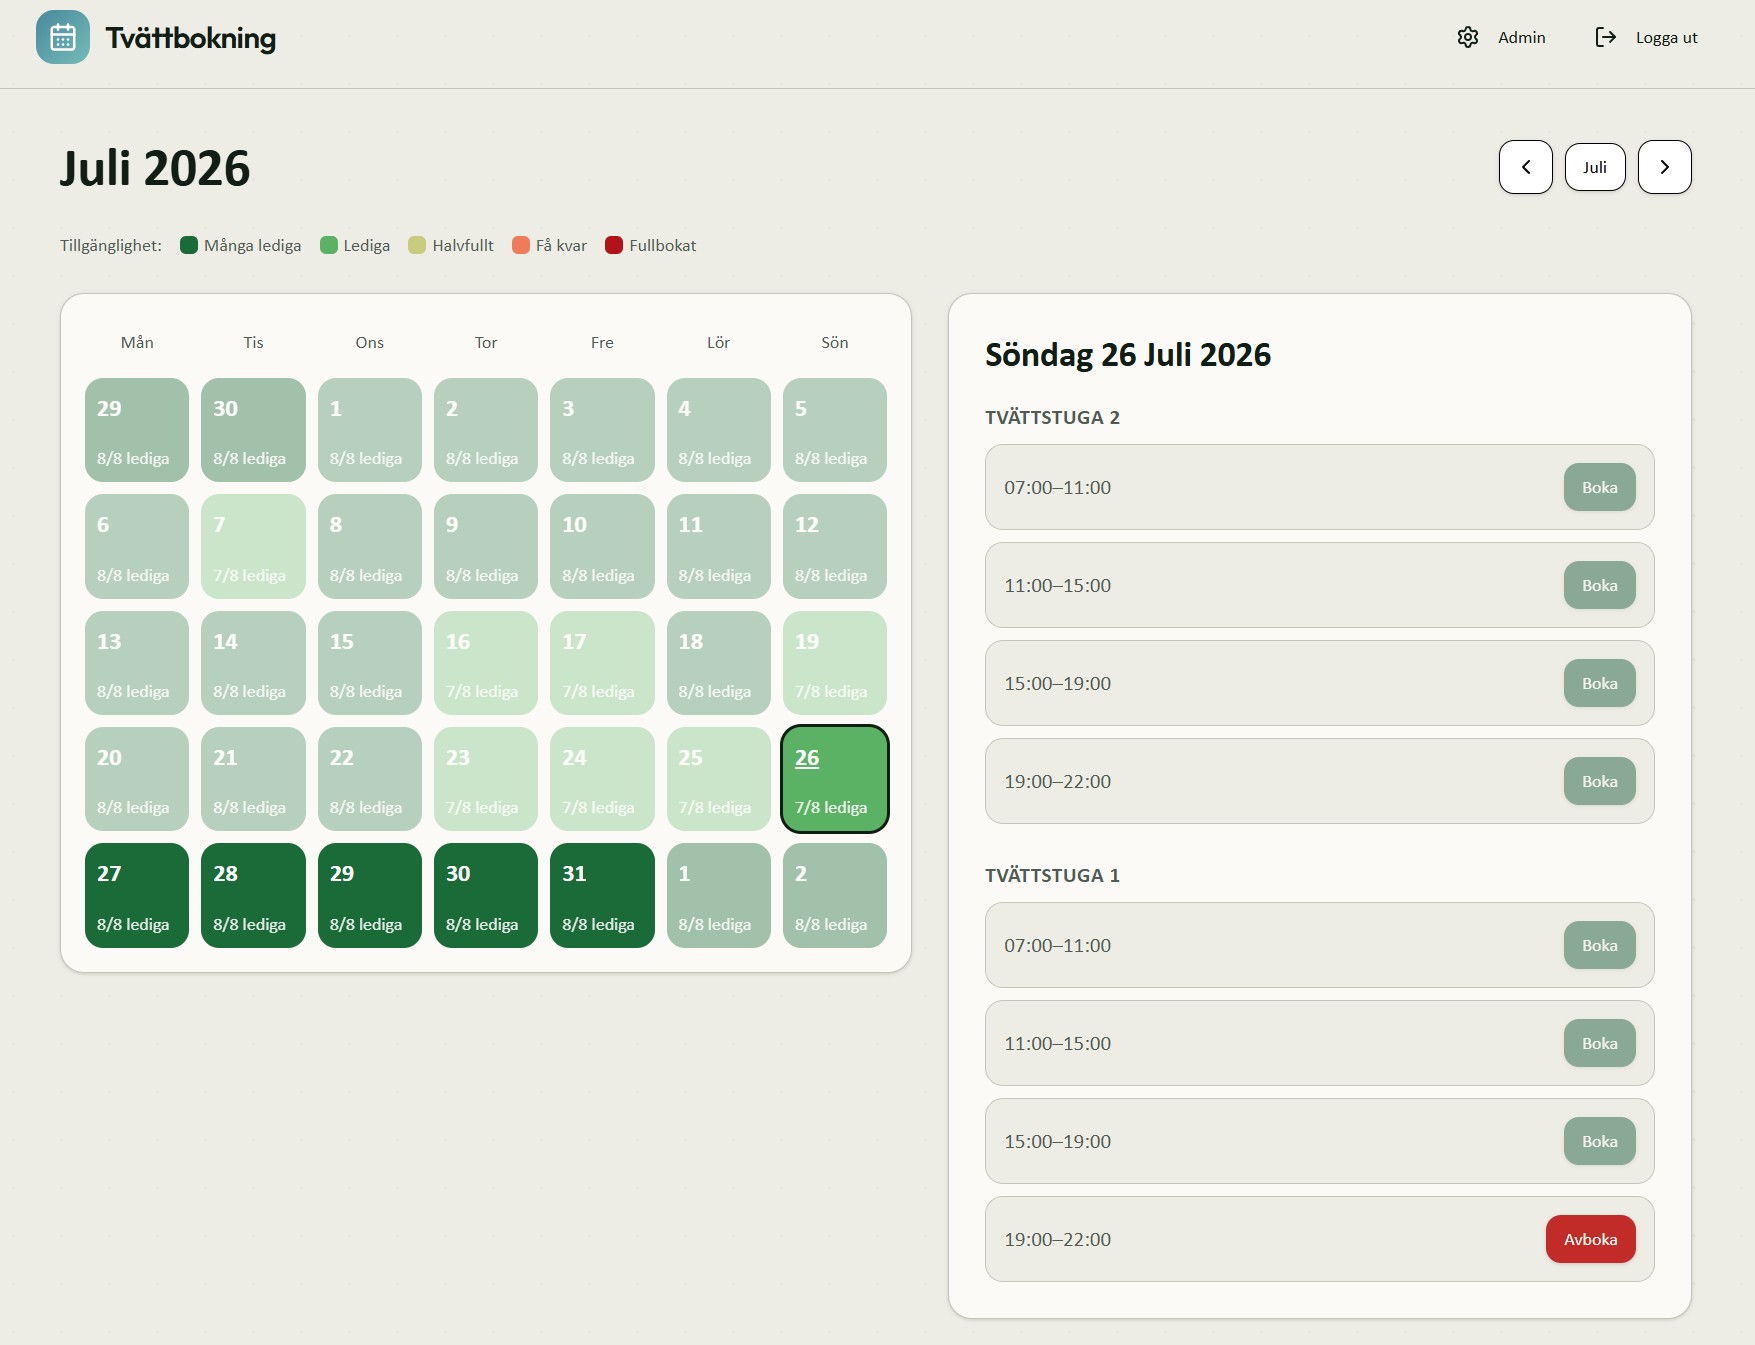The image size is (1755, 1345).
Task: Select July 27 dark green day
Action: click(x=137, y=895)
